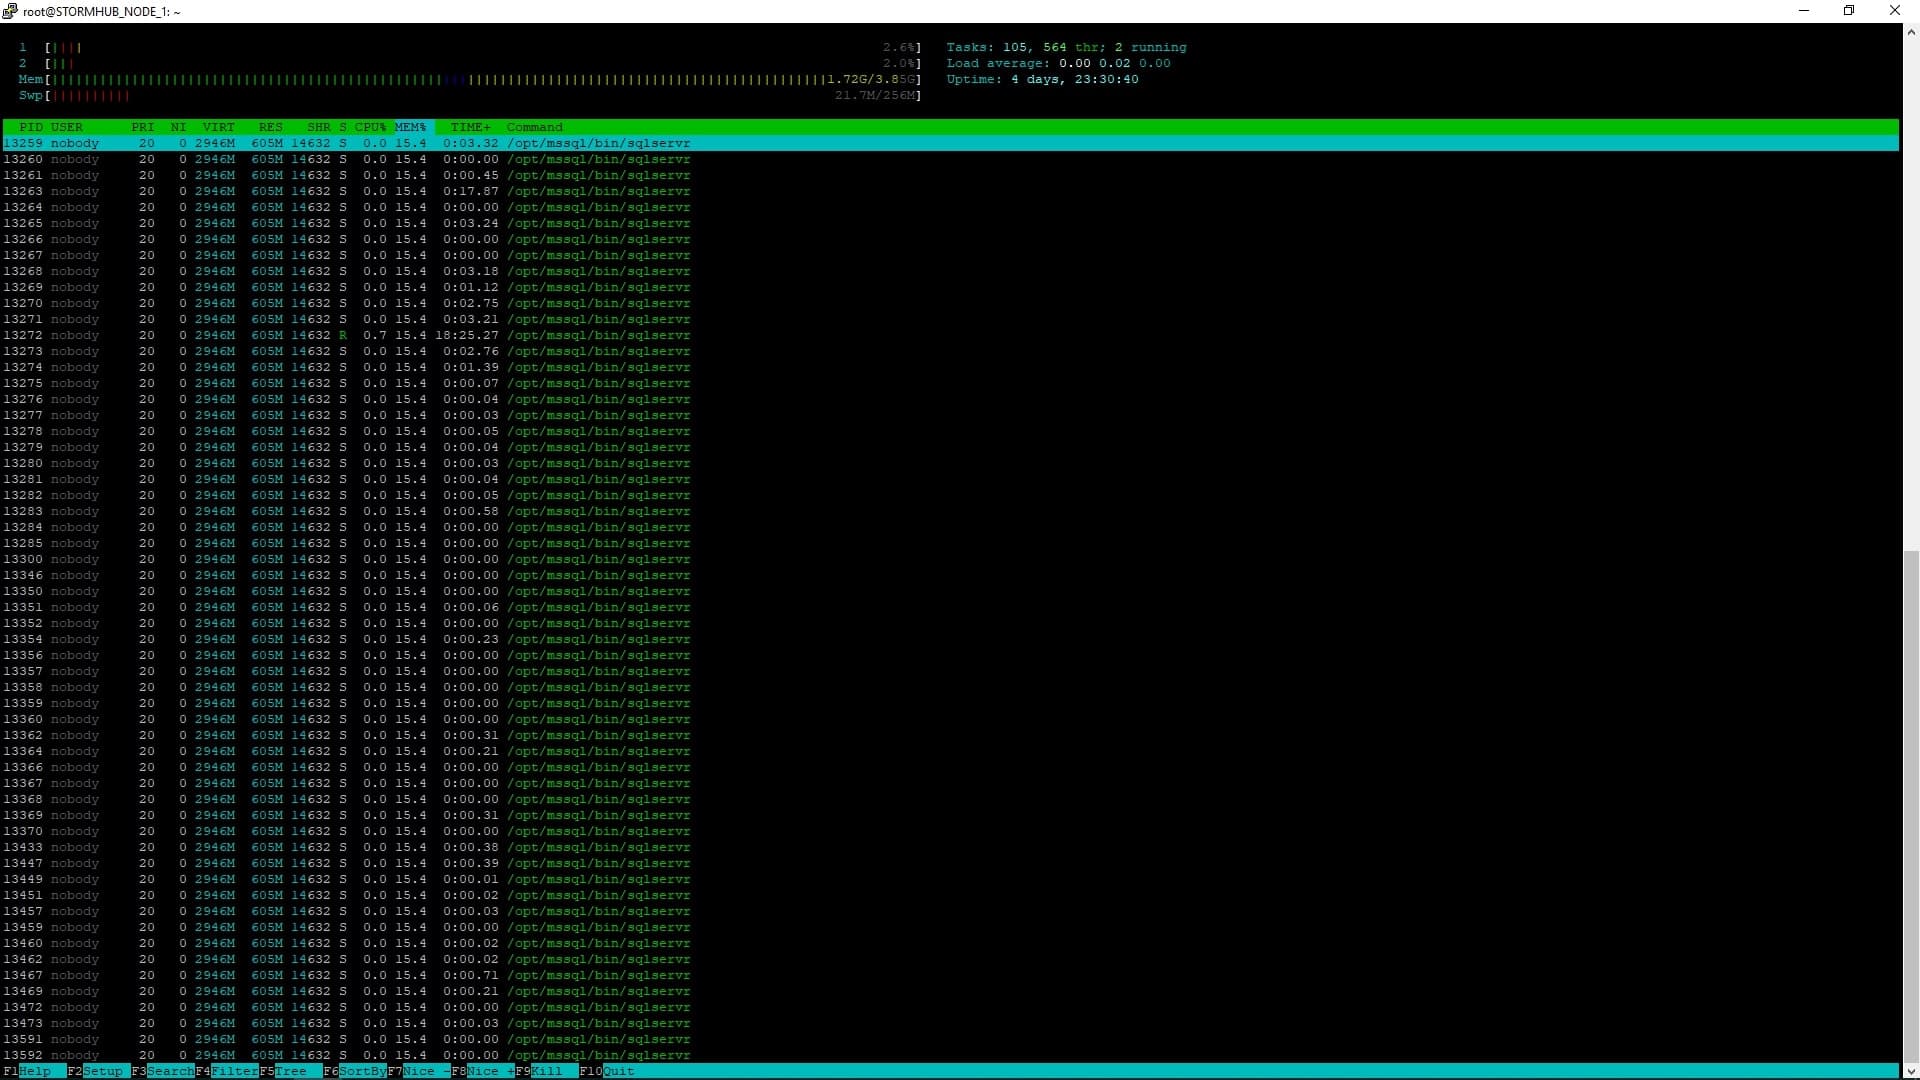The image size is (1920, 1080).
Task: Select process row with PID 13300
Action: 347,559
